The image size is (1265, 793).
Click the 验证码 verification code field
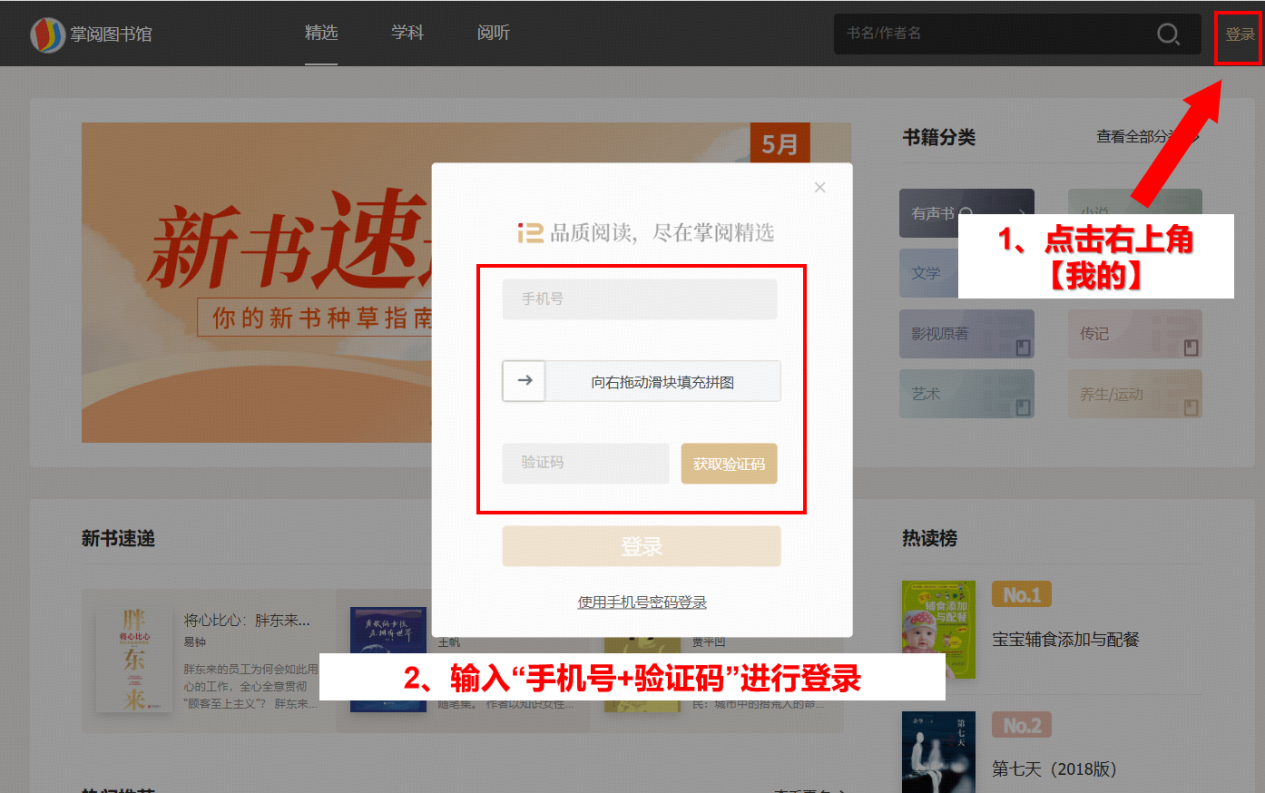click(x=585, y=463)
